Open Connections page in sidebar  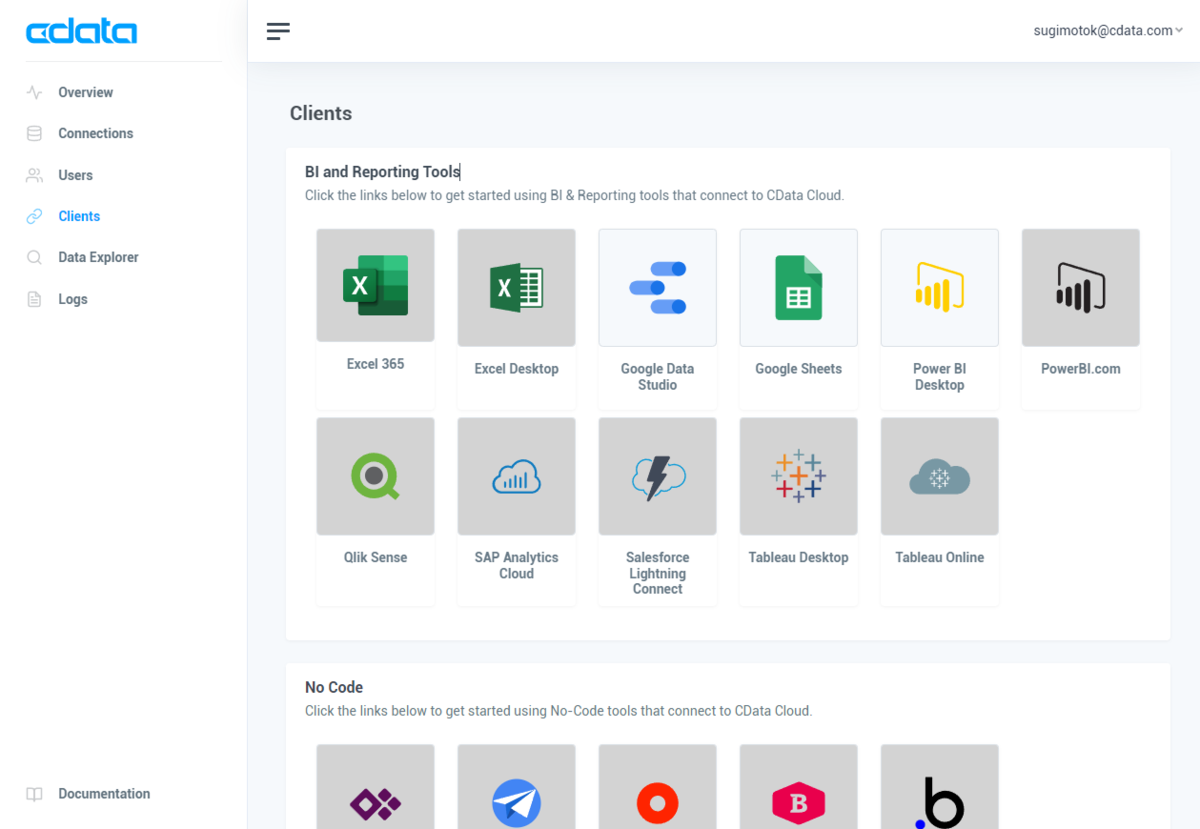pos(95,133)
